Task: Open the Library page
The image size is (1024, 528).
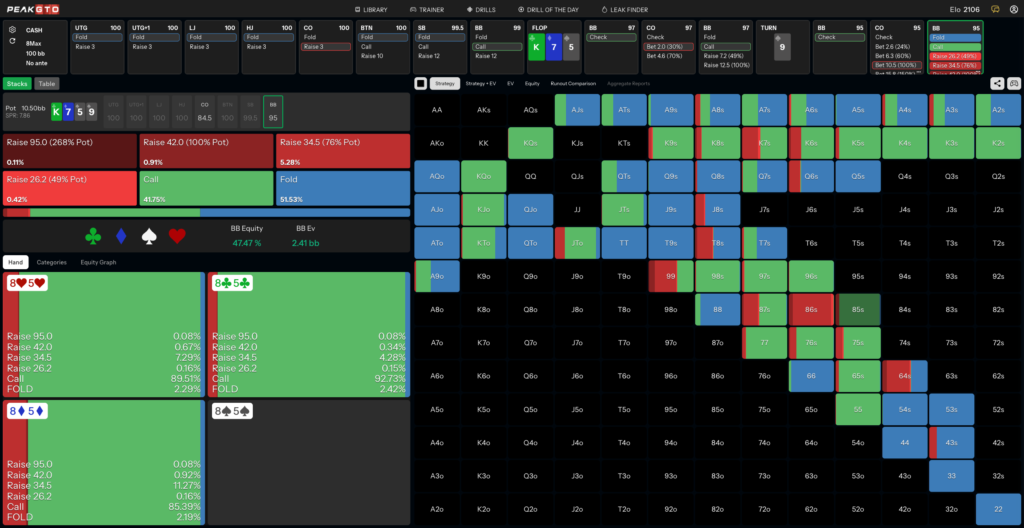Action: point(370,10)
